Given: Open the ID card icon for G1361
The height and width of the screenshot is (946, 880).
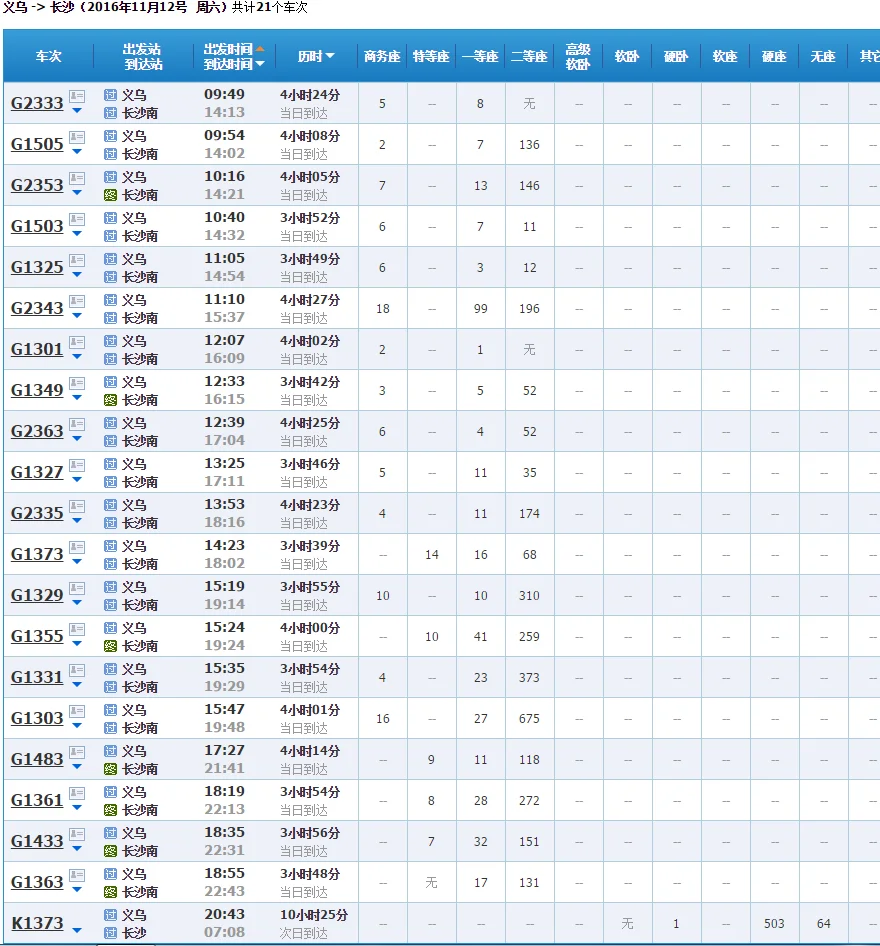Looking at the screenshot, I should click(77, 793).
